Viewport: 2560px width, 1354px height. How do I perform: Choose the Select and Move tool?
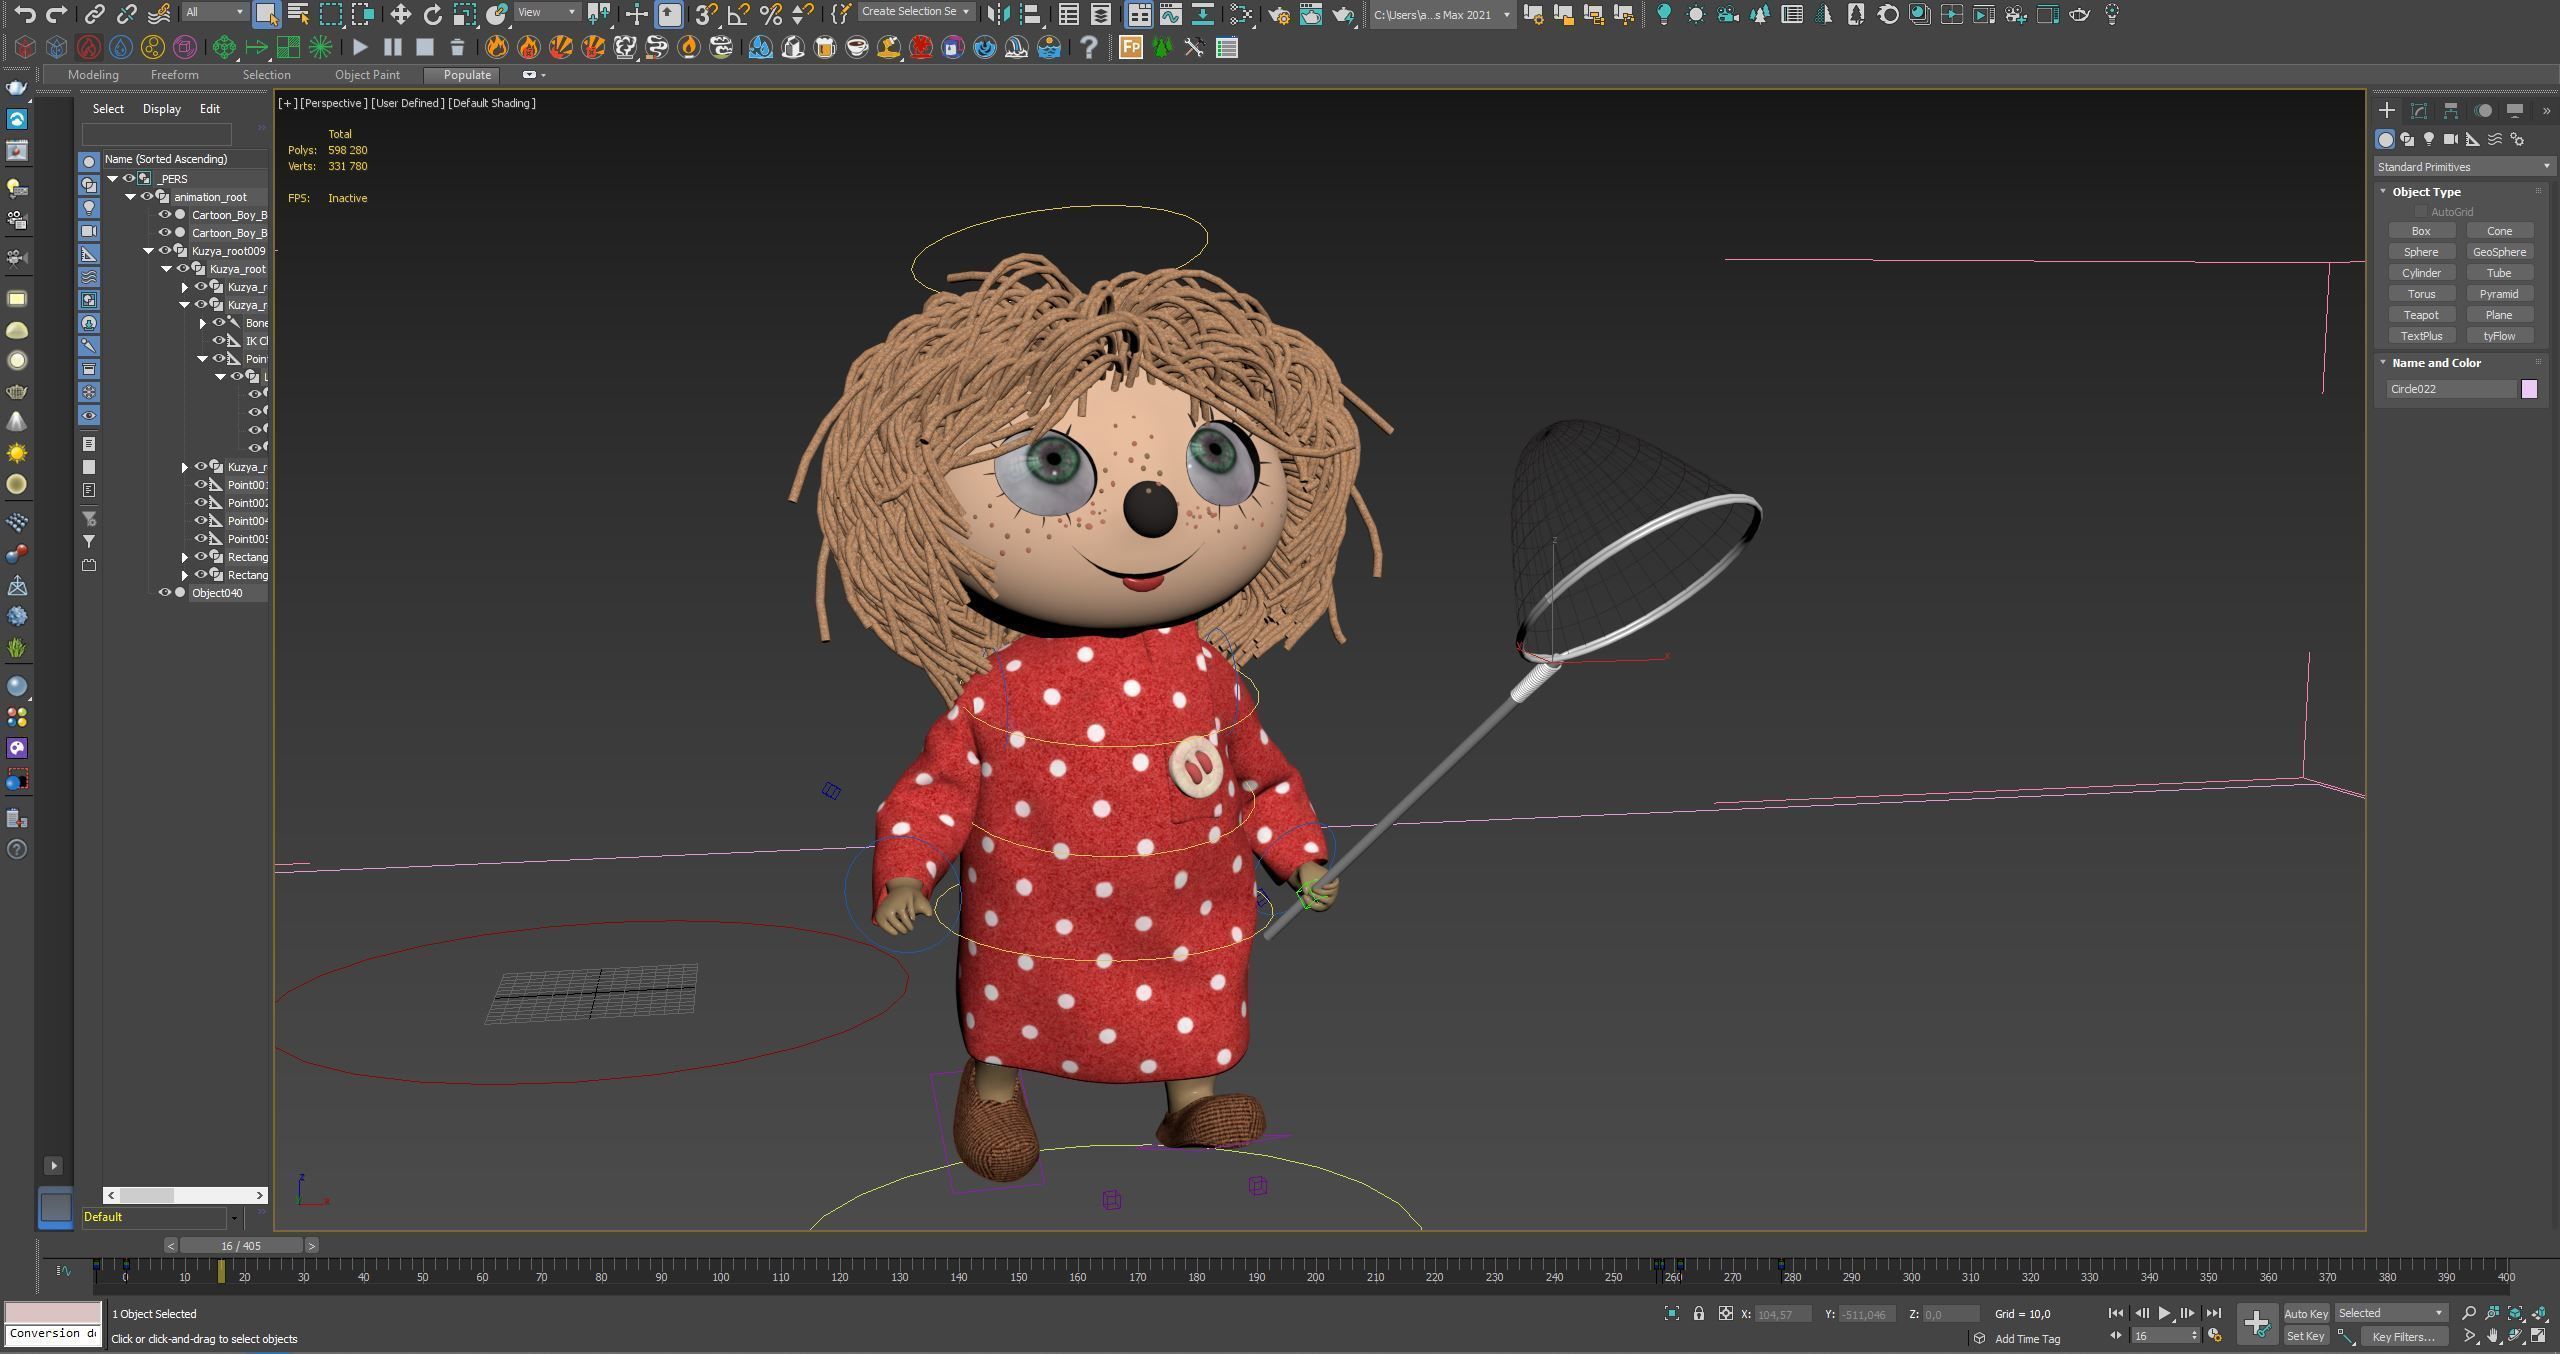[400, 14]
